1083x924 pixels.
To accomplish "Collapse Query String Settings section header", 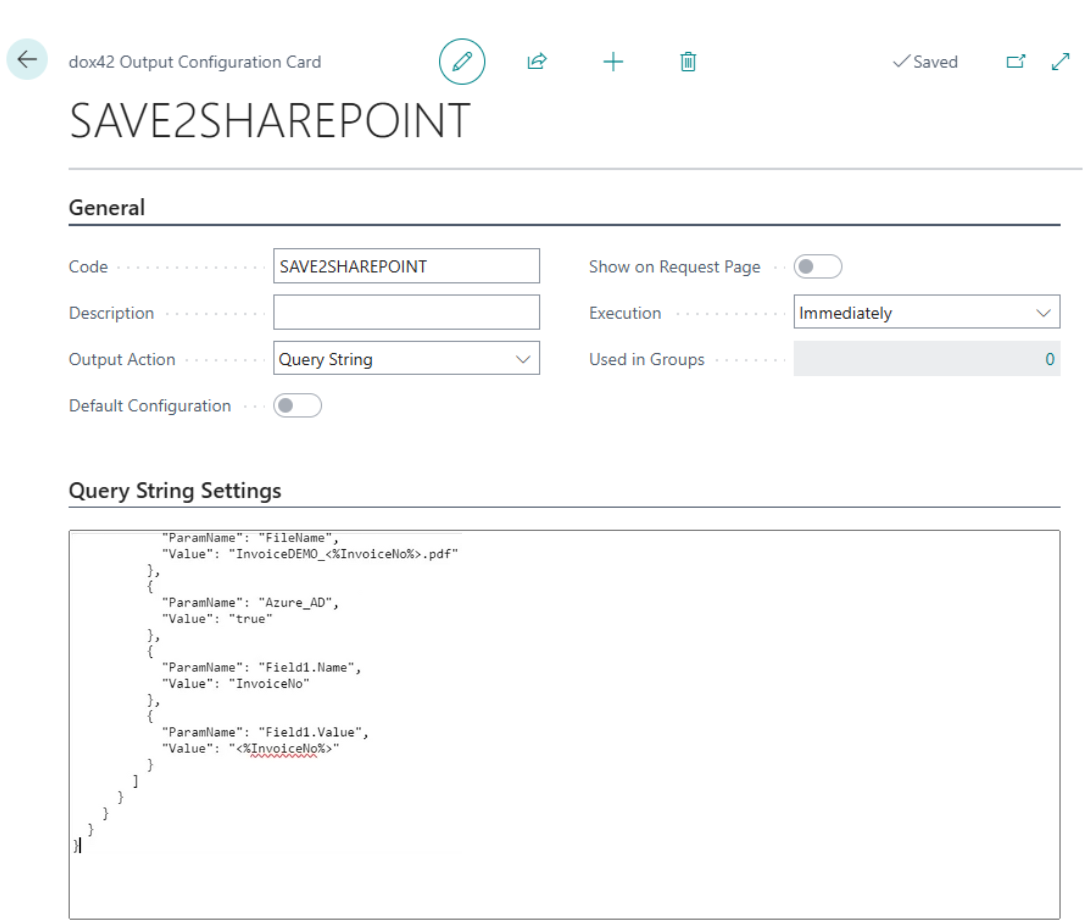I will (175, 490).
